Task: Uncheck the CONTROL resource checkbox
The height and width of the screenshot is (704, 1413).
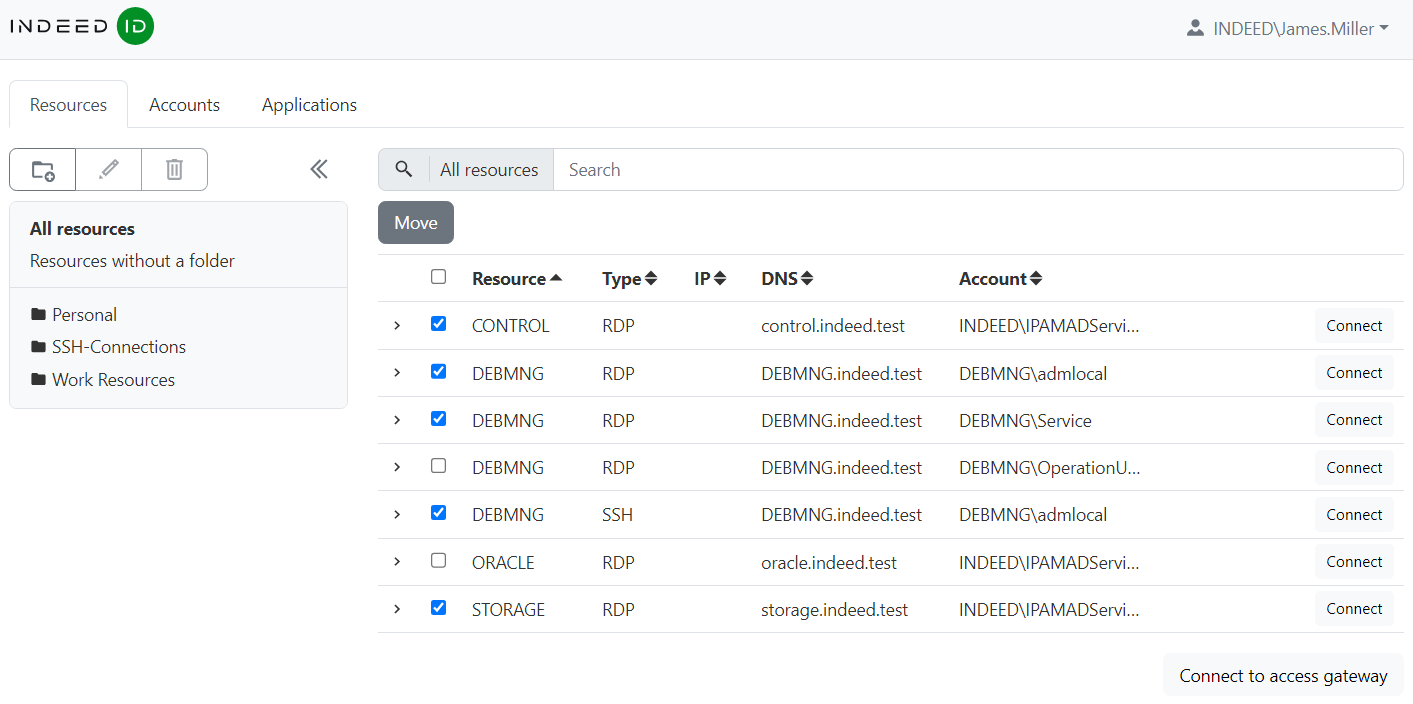Action: 438,324
